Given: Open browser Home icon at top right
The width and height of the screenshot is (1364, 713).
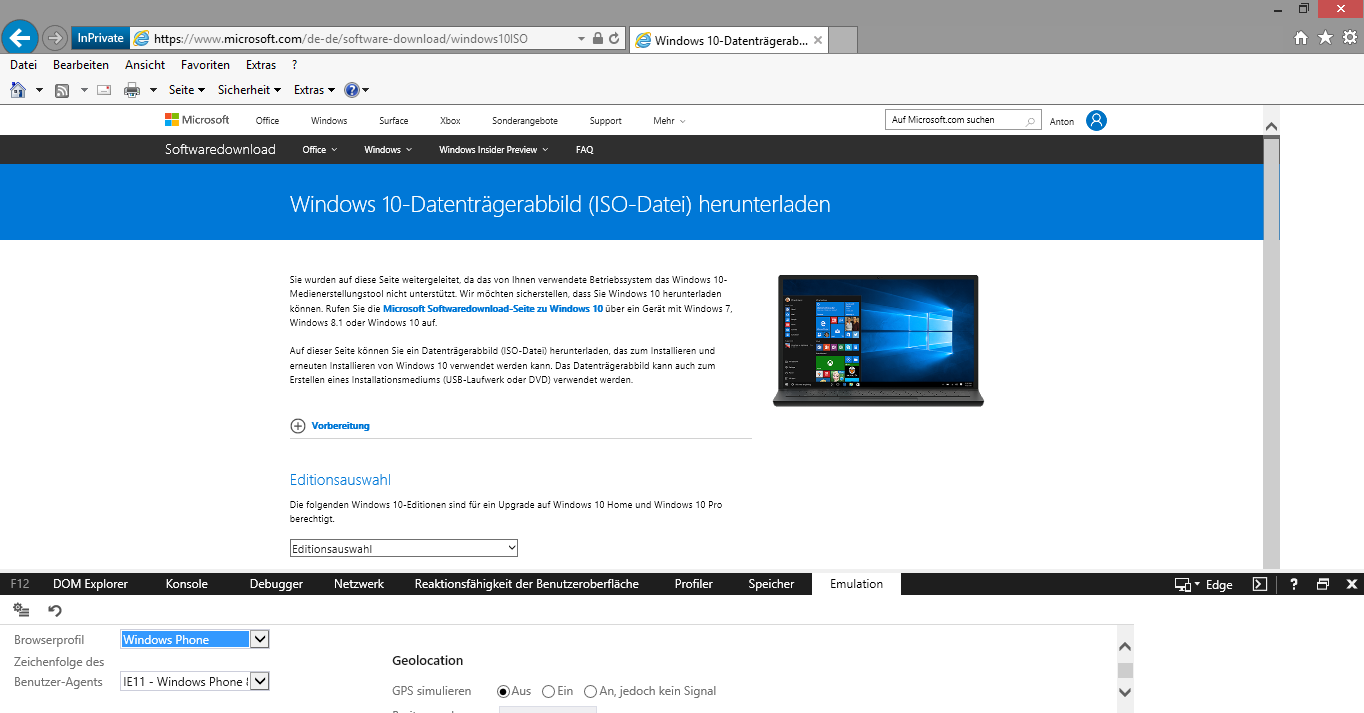Looking at the screenshot, I should pyautogui.click(x=1301, y=38).
